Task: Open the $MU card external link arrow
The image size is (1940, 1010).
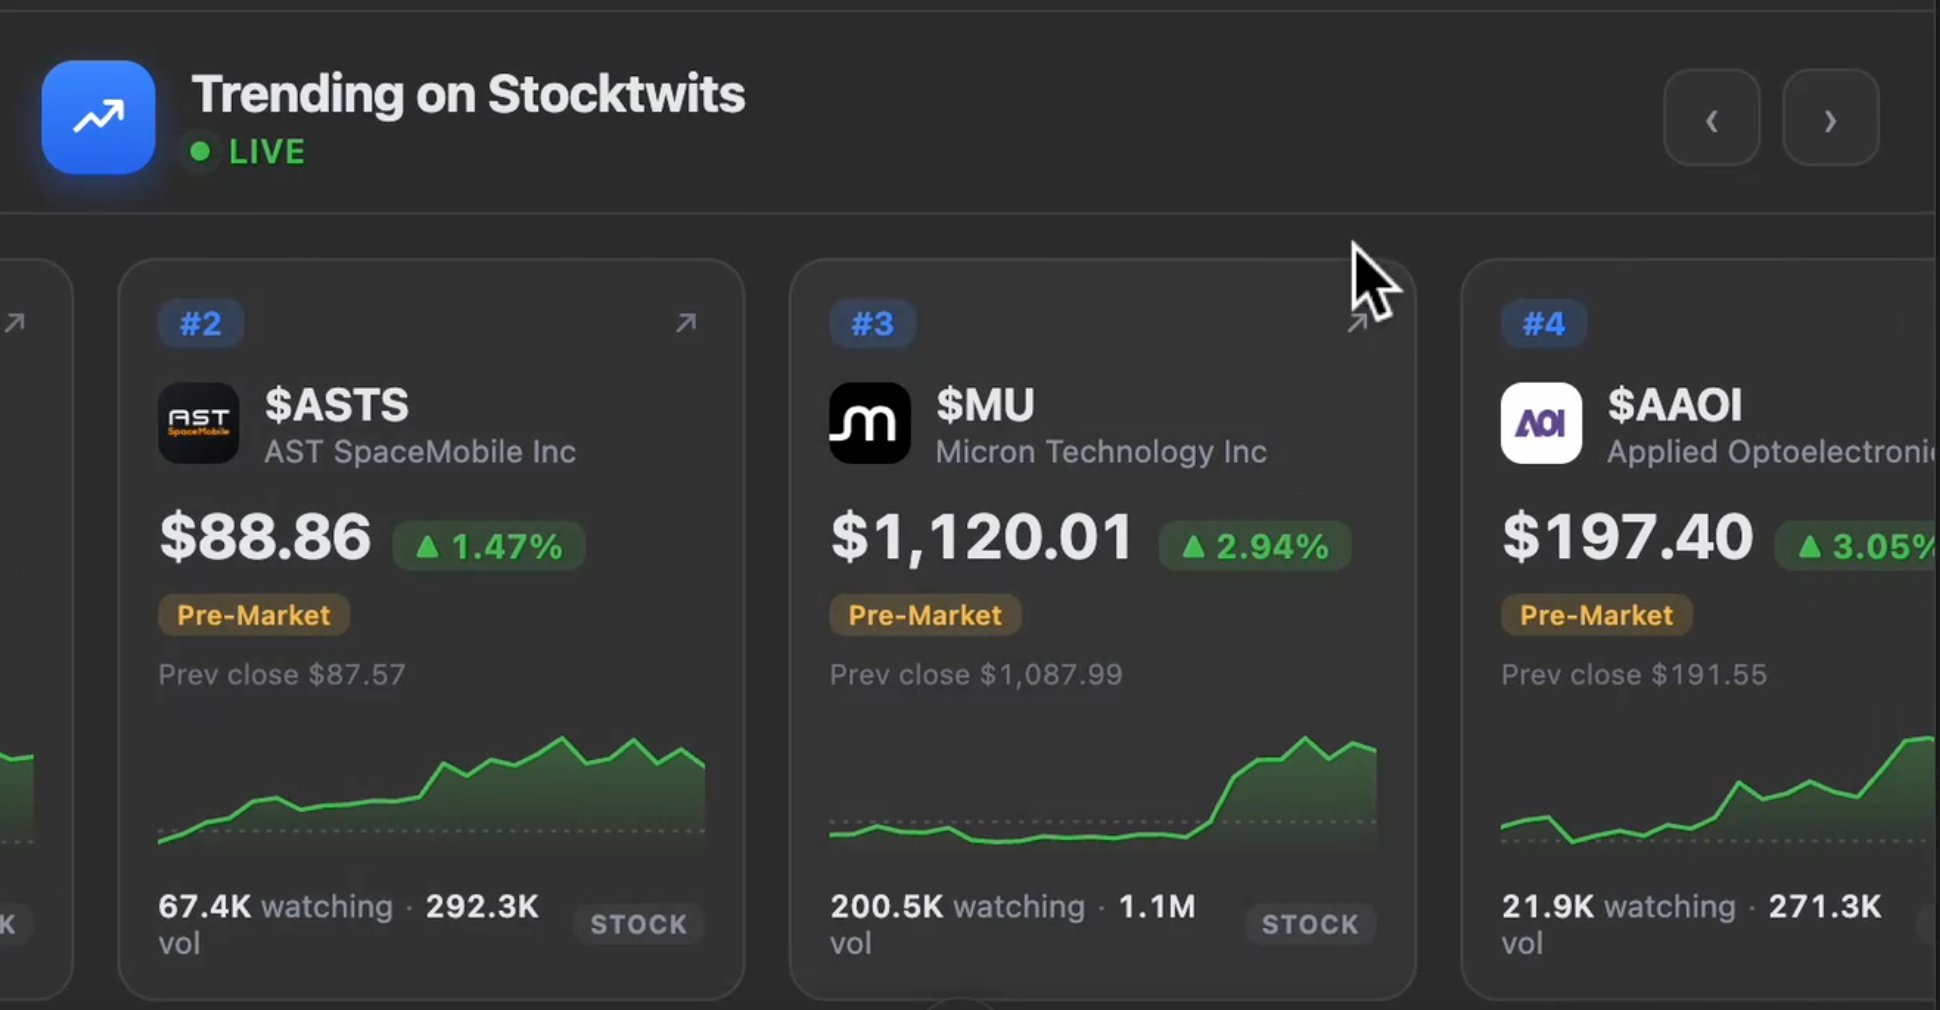Action: (x=1357, y=323)
